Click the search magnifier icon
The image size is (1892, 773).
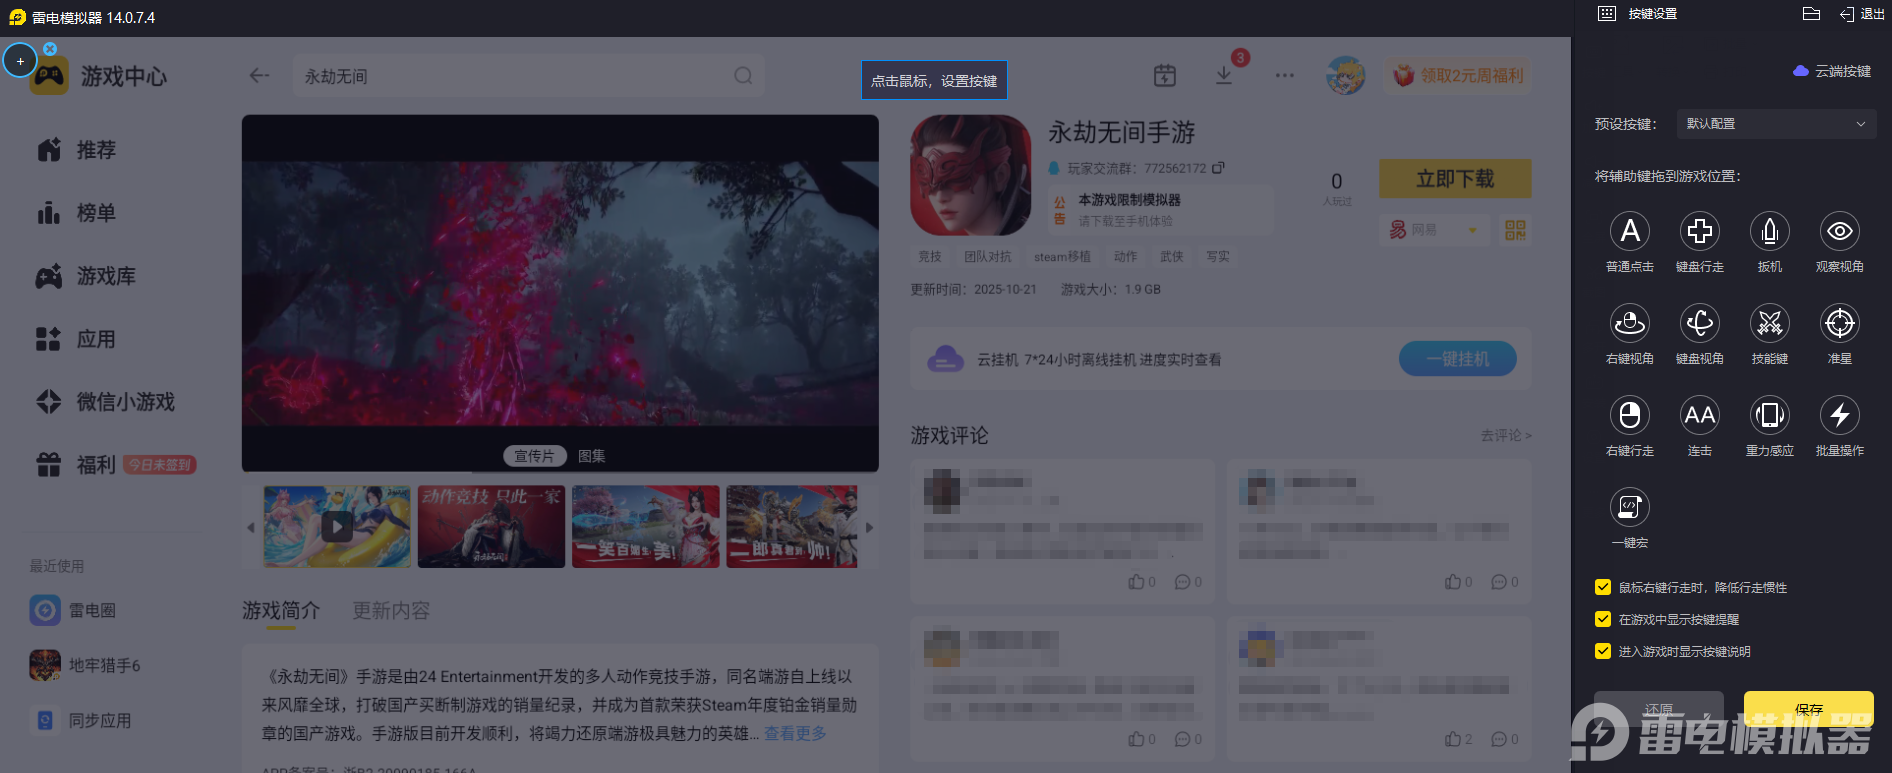coord(743,76)
